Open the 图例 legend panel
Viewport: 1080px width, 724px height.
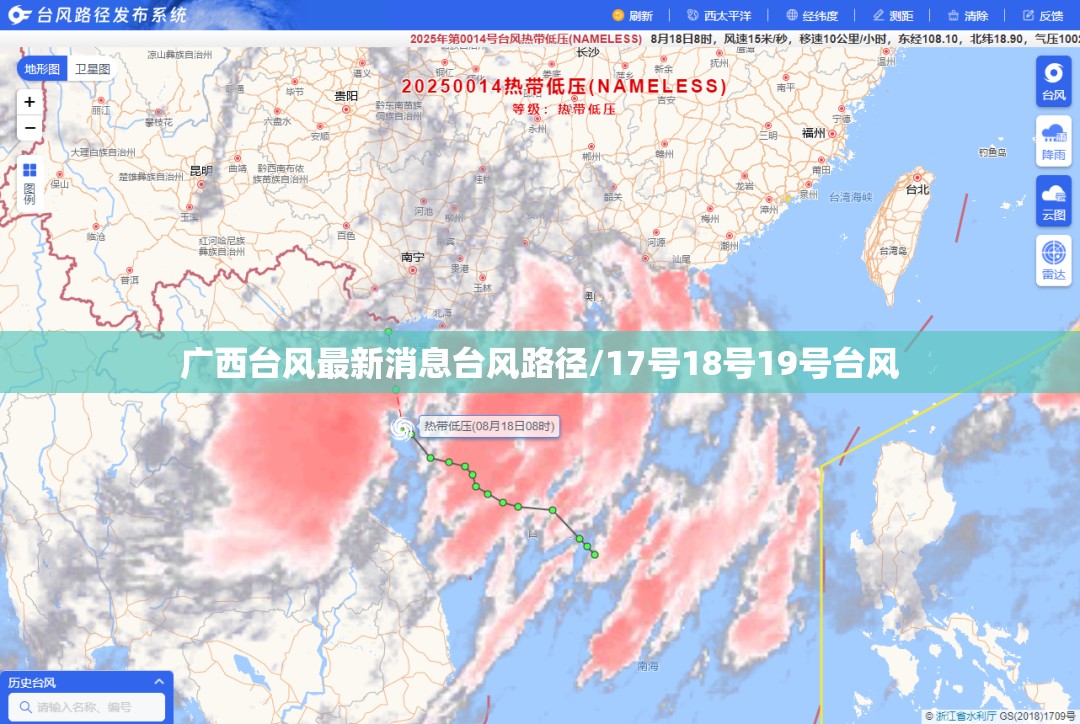pos(30,184)
